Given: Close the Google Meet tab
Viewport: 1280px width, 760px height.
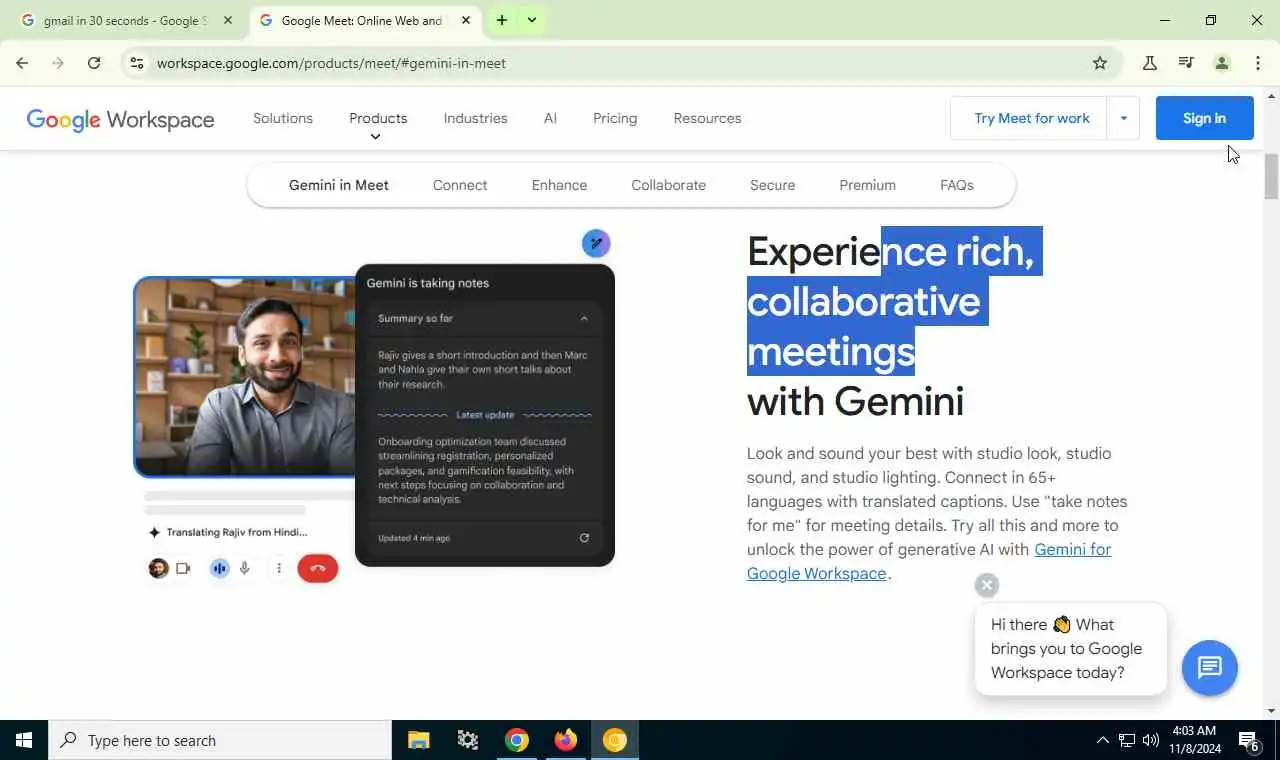Looking at the screenshot, I should pos(465,20).
